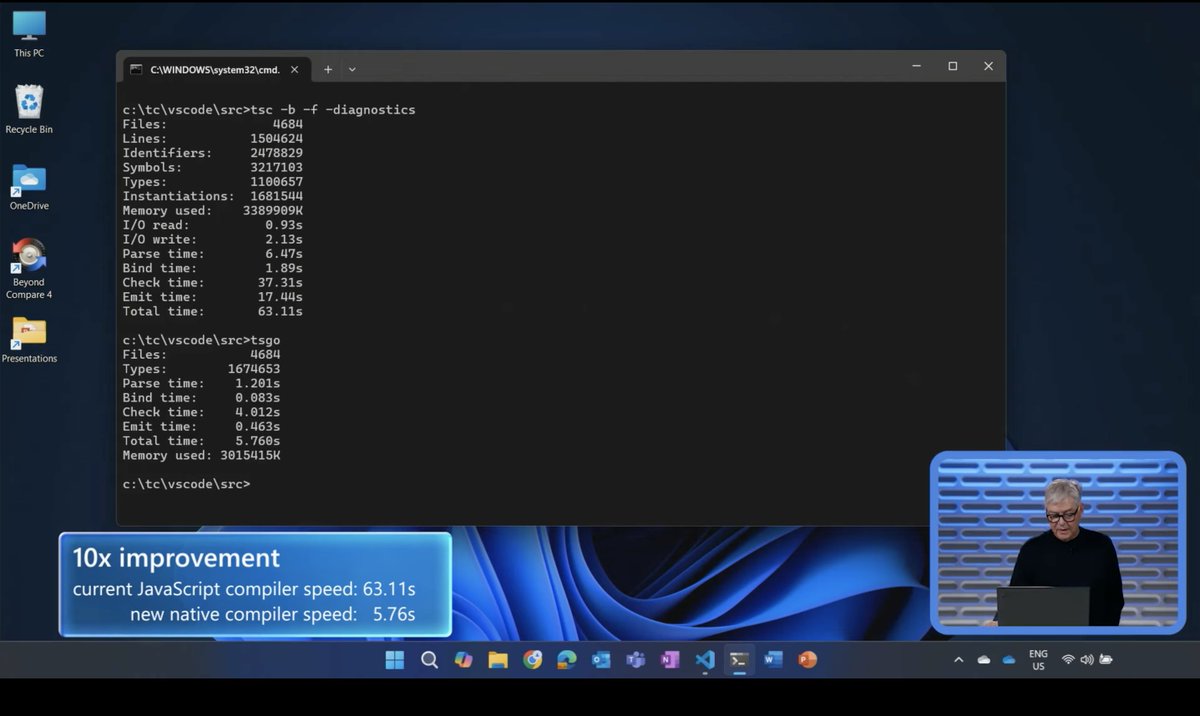Viewport: 1200px width, 716px height.
Task: Click the 'tsgo' command line
Action: 201,340
